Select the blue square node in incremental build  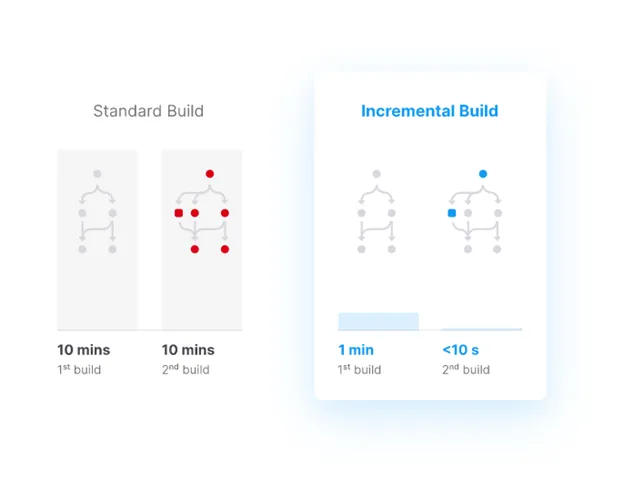pyautogui.click(x=452, y=213)
